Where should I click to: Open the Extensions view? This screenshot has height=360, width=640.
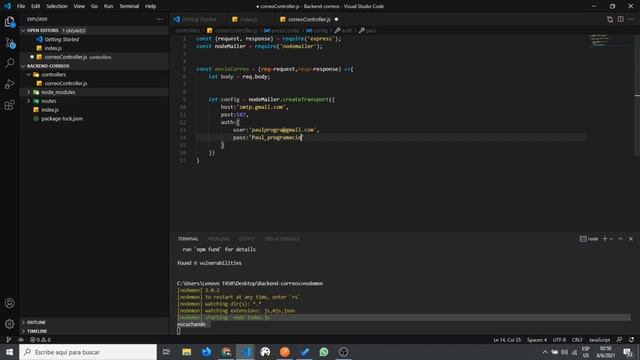tap(9, 105)
